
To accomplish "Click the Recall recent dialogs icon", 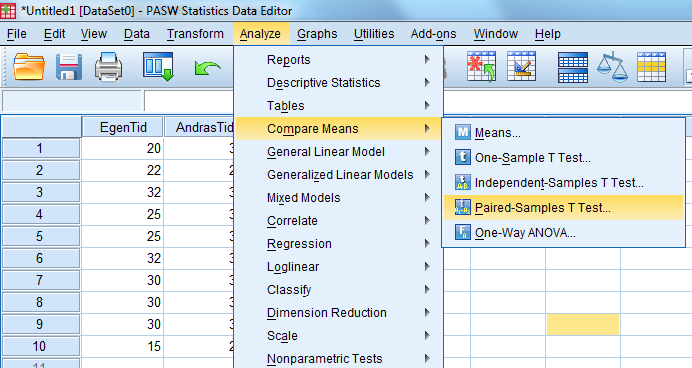I will coord(158,67).
